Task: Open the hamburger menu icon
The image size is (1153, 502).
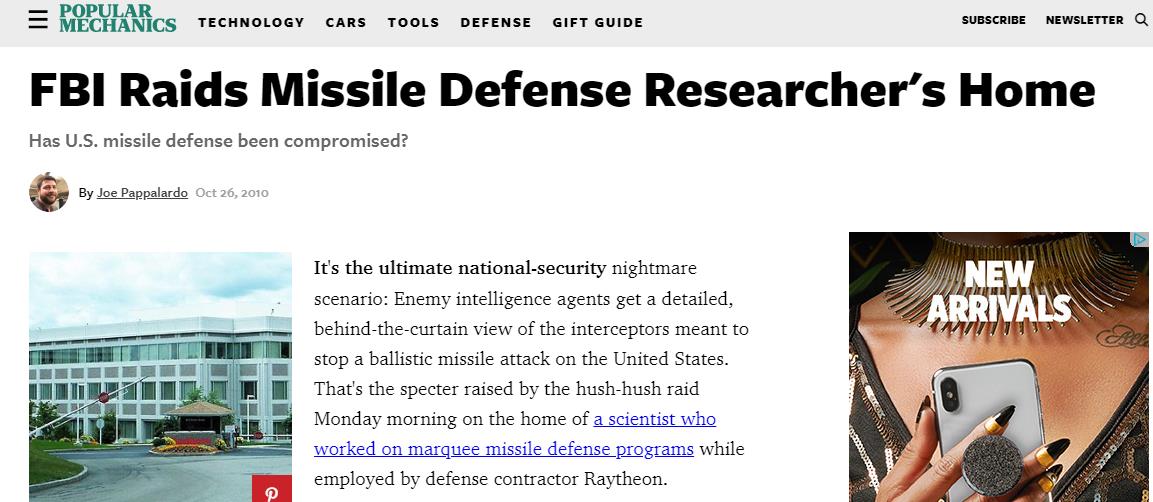Action: click(38, 21)
